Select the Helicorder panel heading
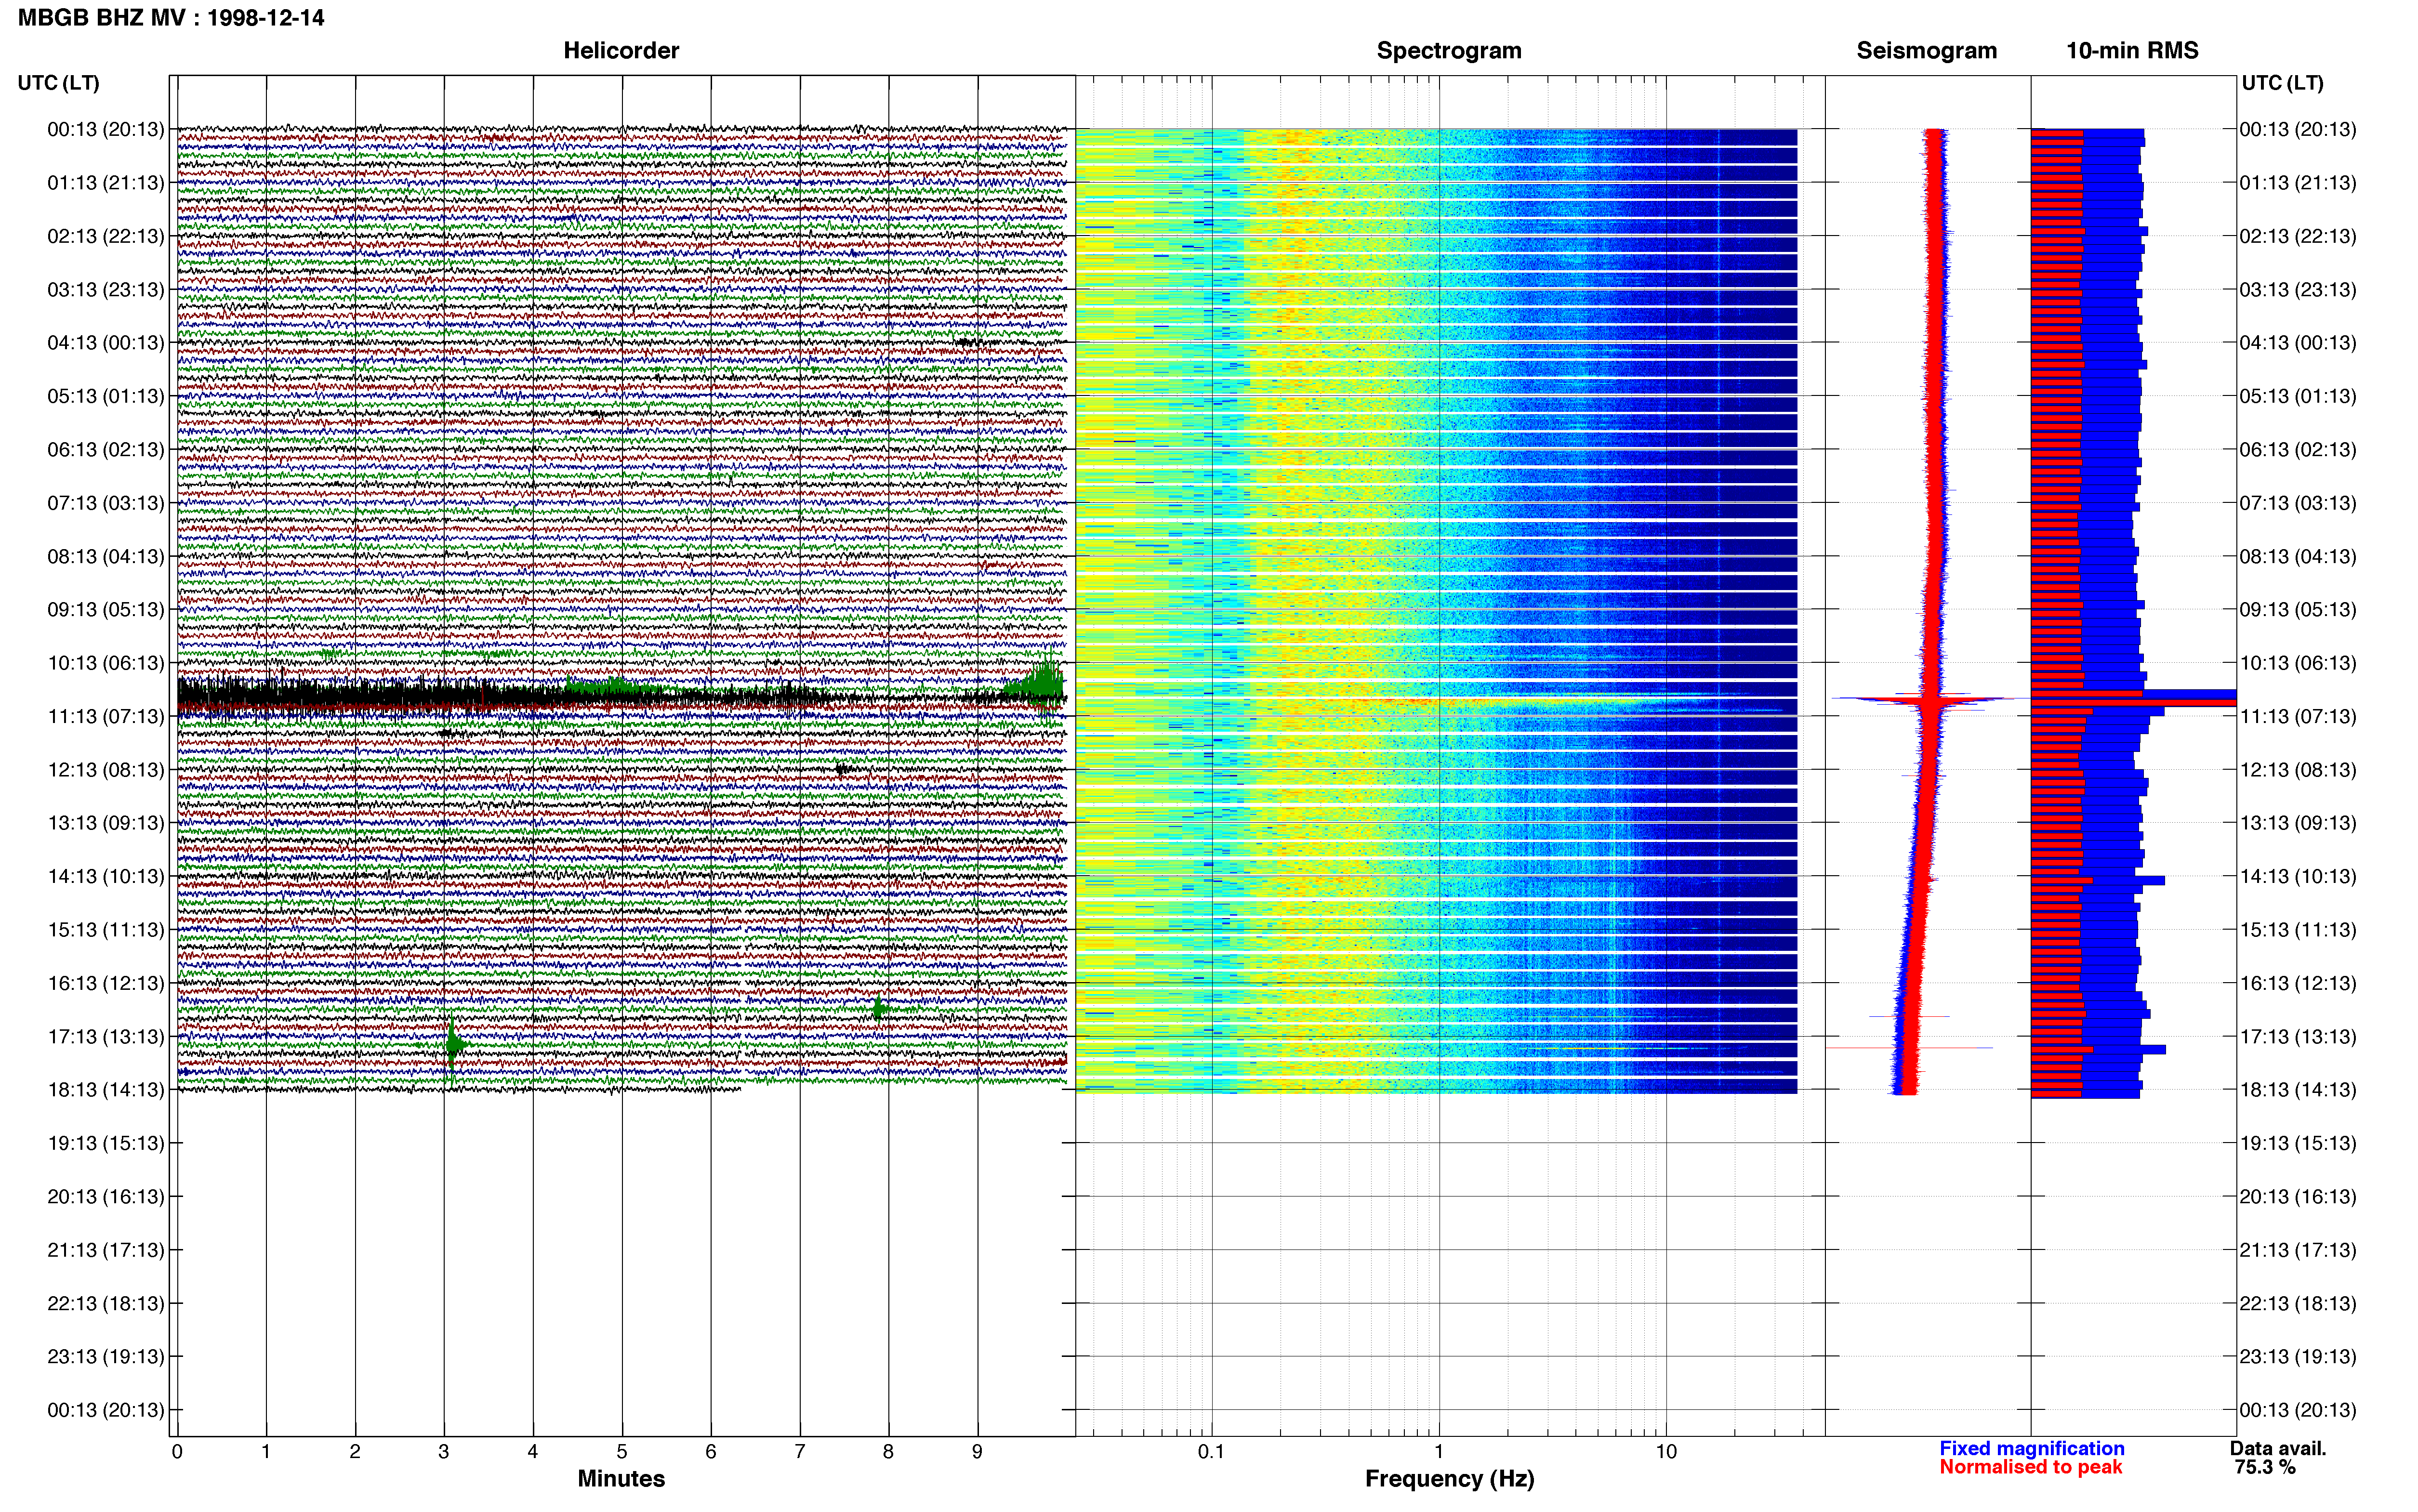 [621, 51]
